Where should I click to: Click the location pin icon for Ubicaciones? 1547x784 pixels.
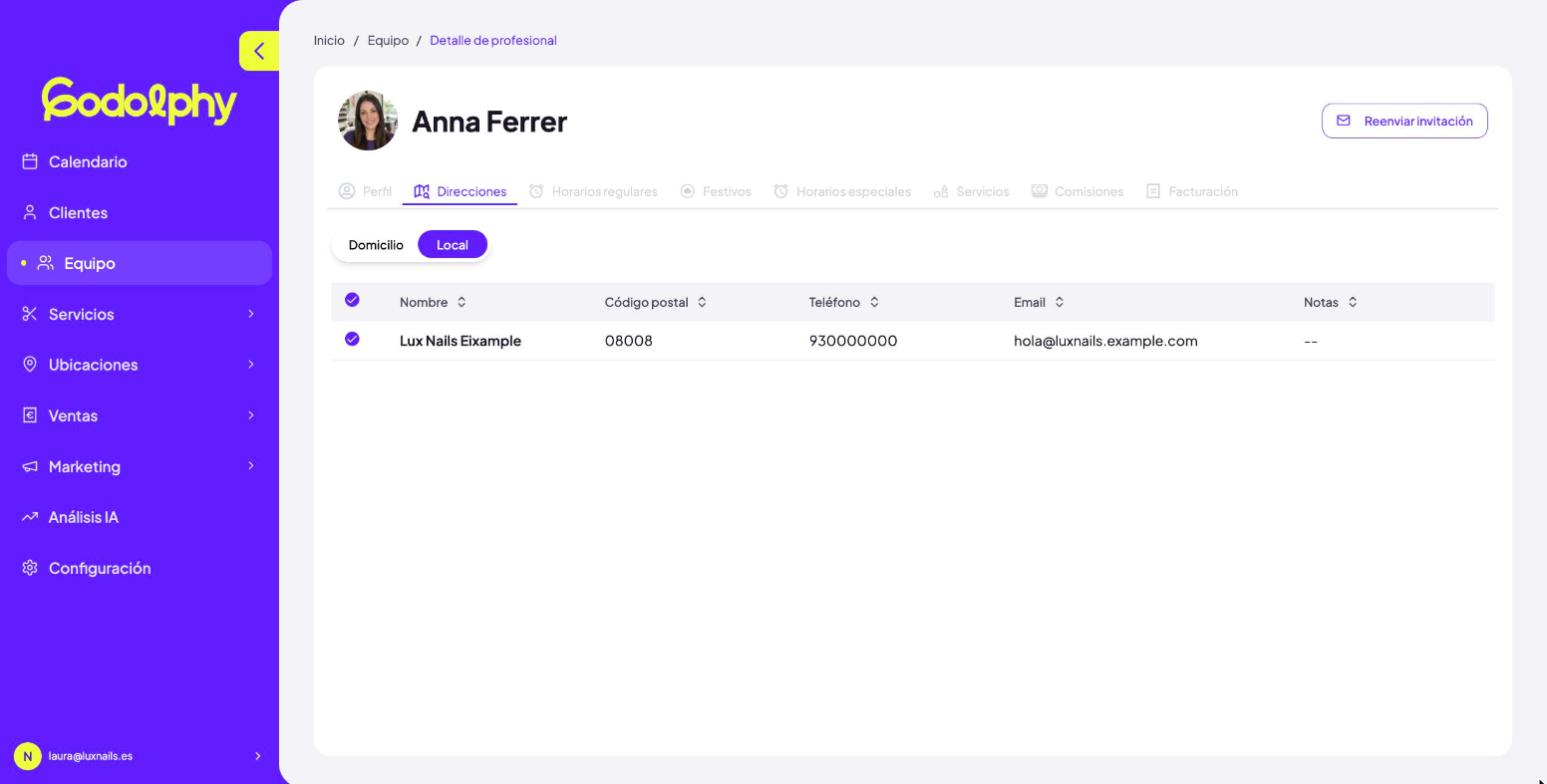coord(30,365)
